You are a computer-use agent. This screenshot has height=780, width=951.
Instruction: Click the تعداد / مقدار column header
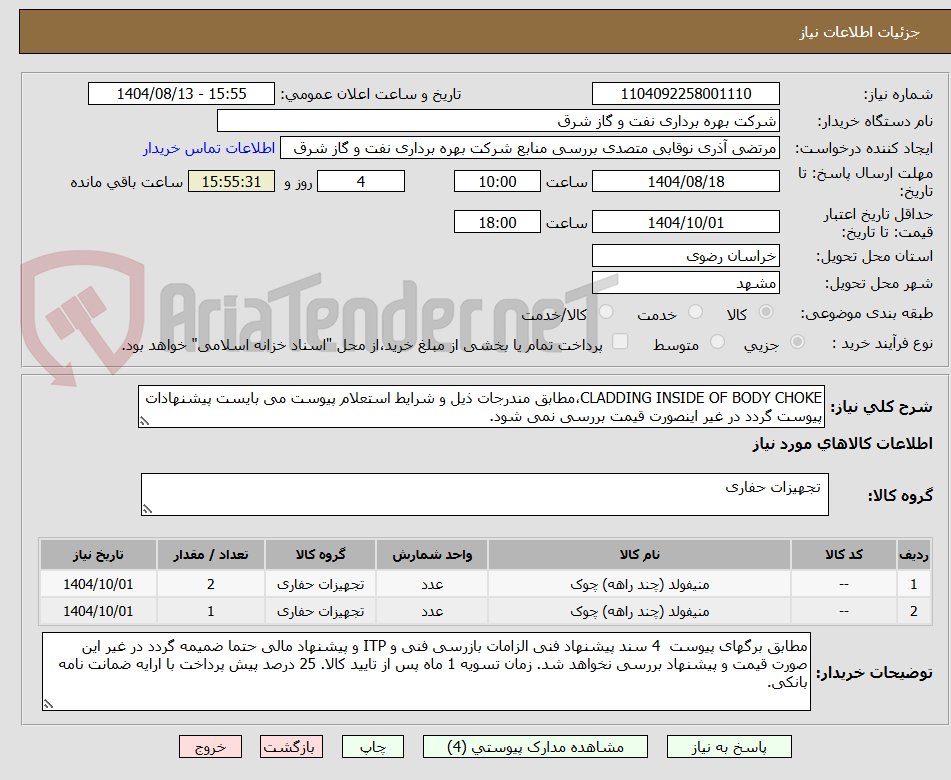point(210,554)
